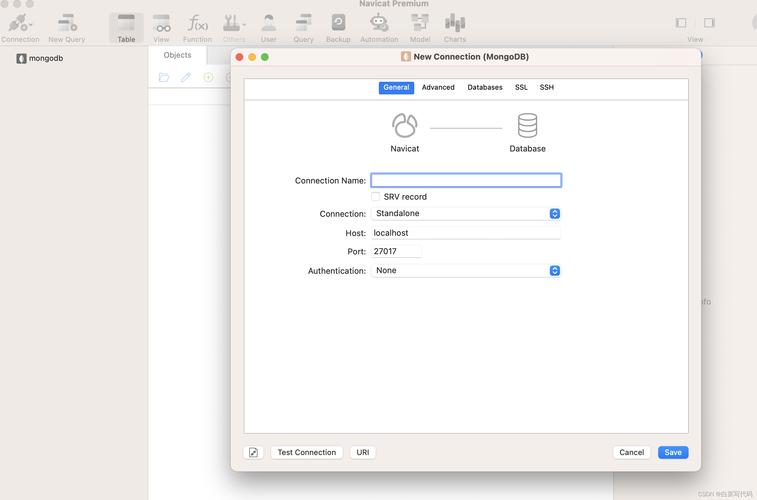Click the plus add icon under Objects
Viewport: 757px width, 500px height.
[x=208, y=77]
